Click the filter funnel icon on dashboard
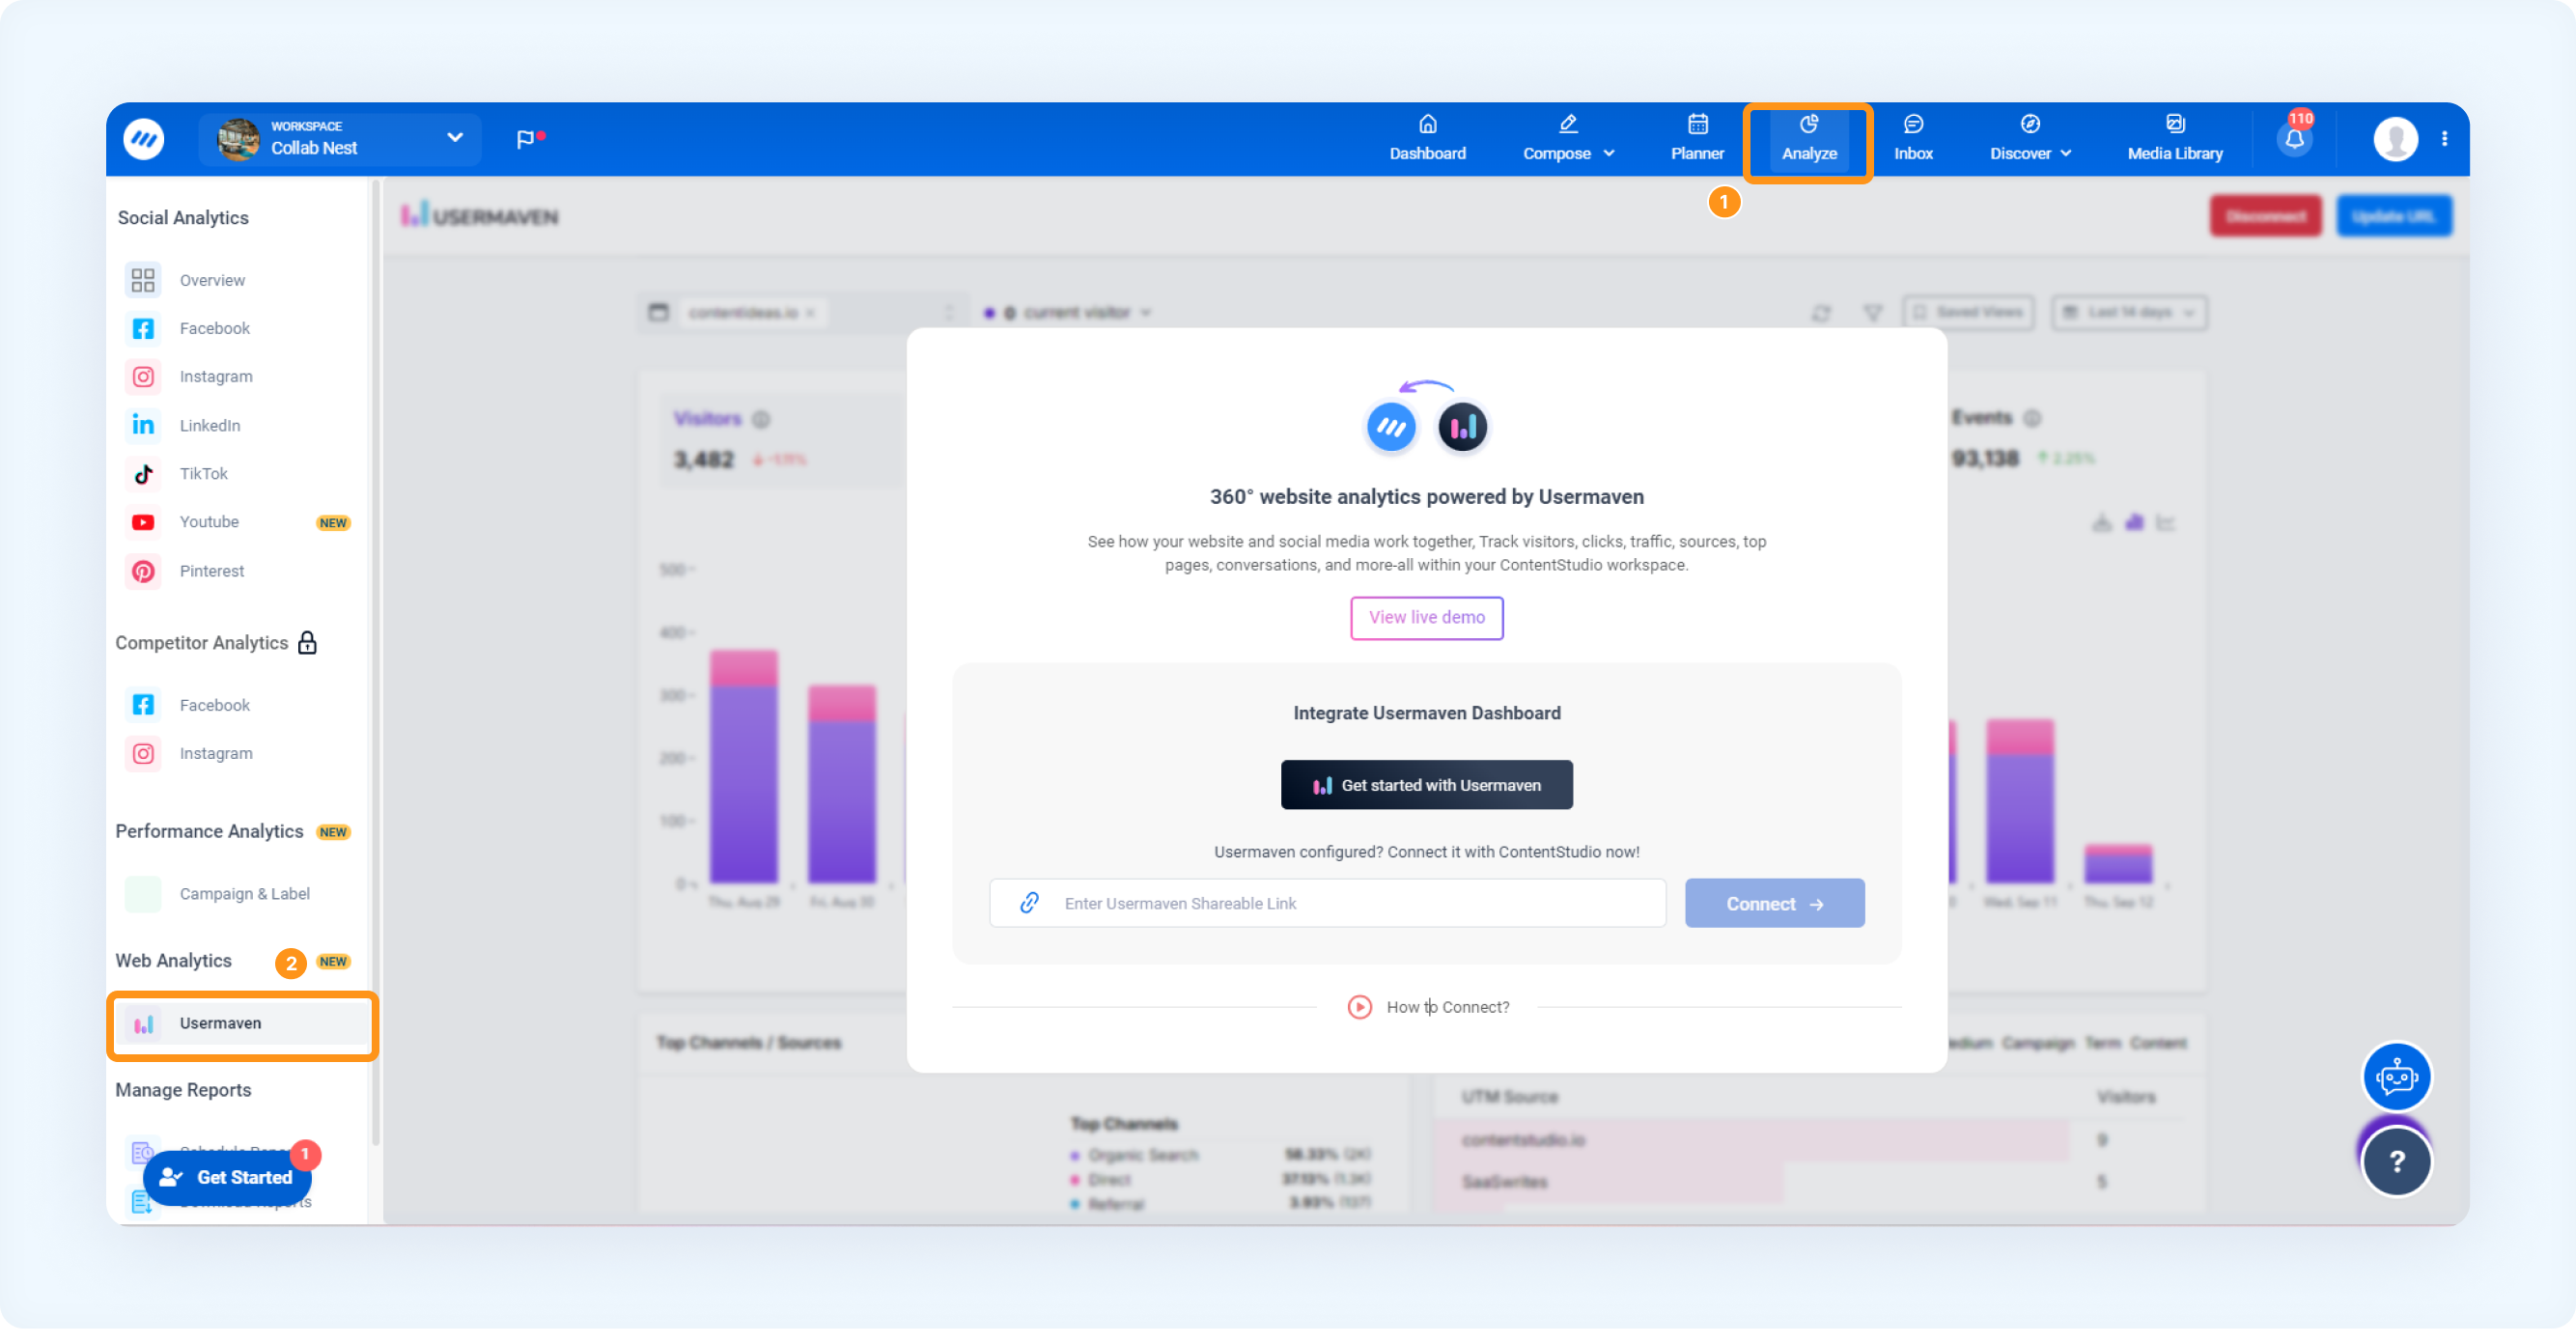 point(1873,313)
